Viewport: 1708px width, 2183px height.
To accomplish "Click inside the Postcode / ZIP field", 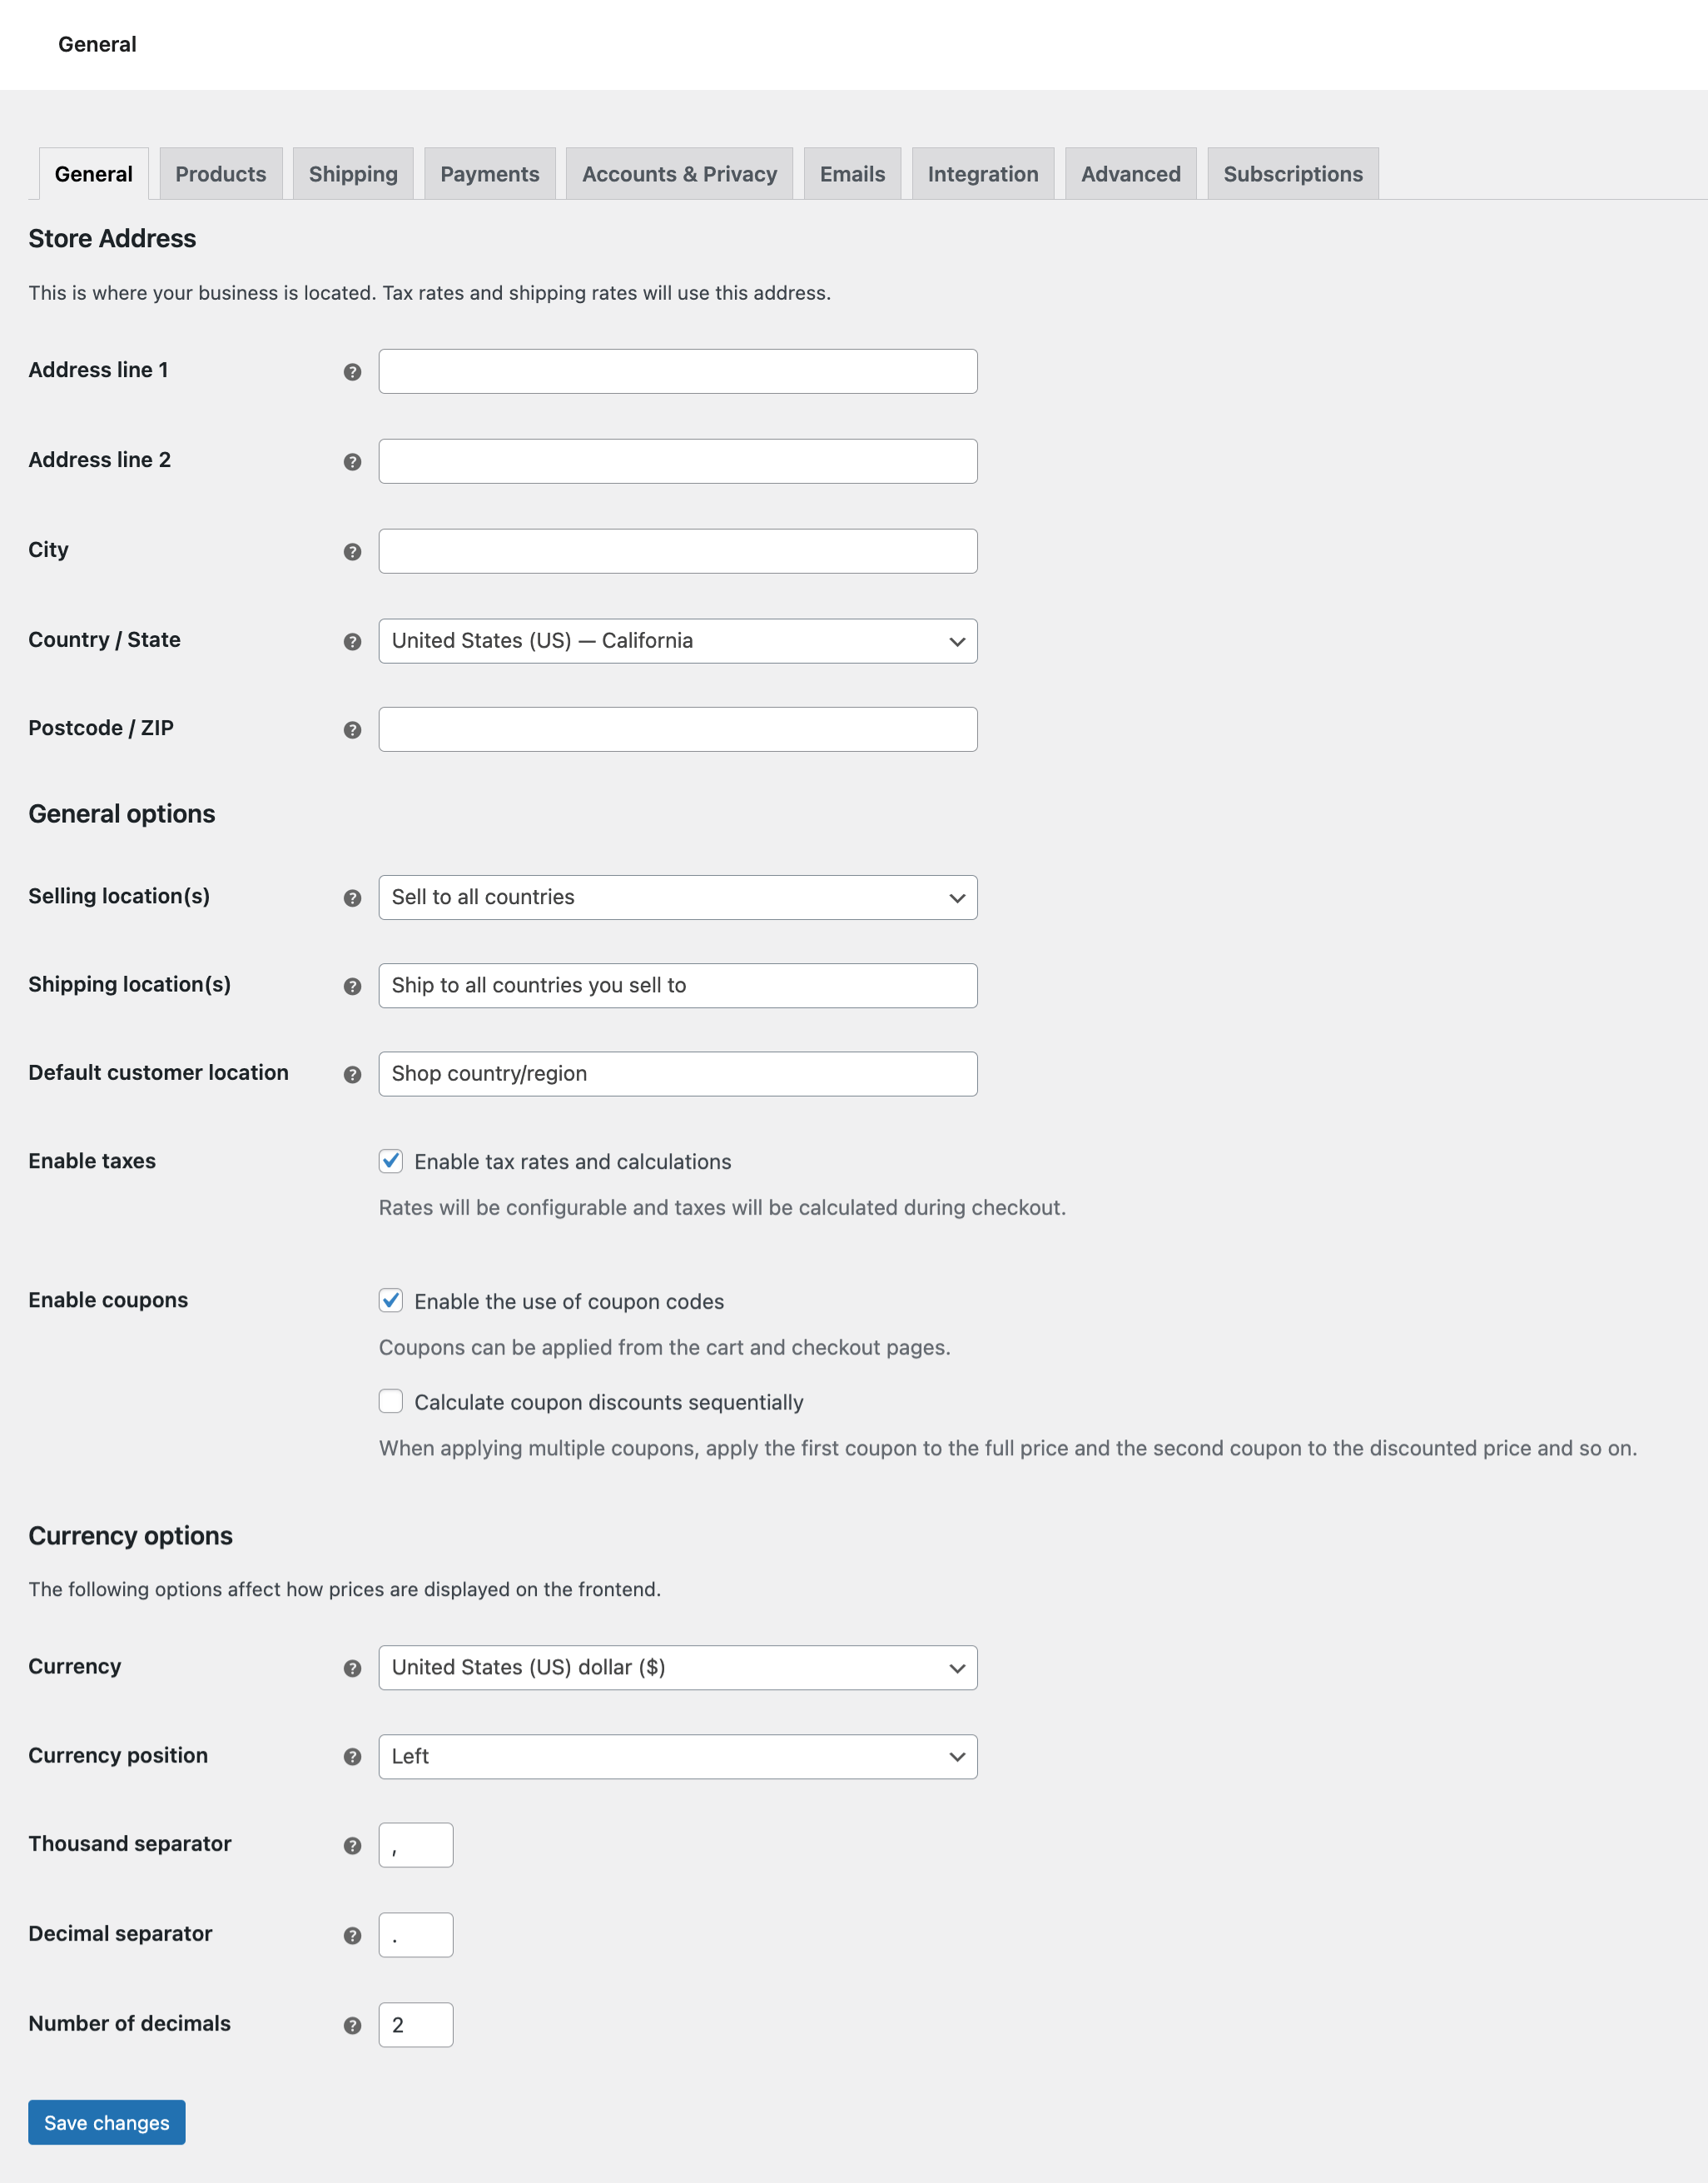I will pos(677,729).
